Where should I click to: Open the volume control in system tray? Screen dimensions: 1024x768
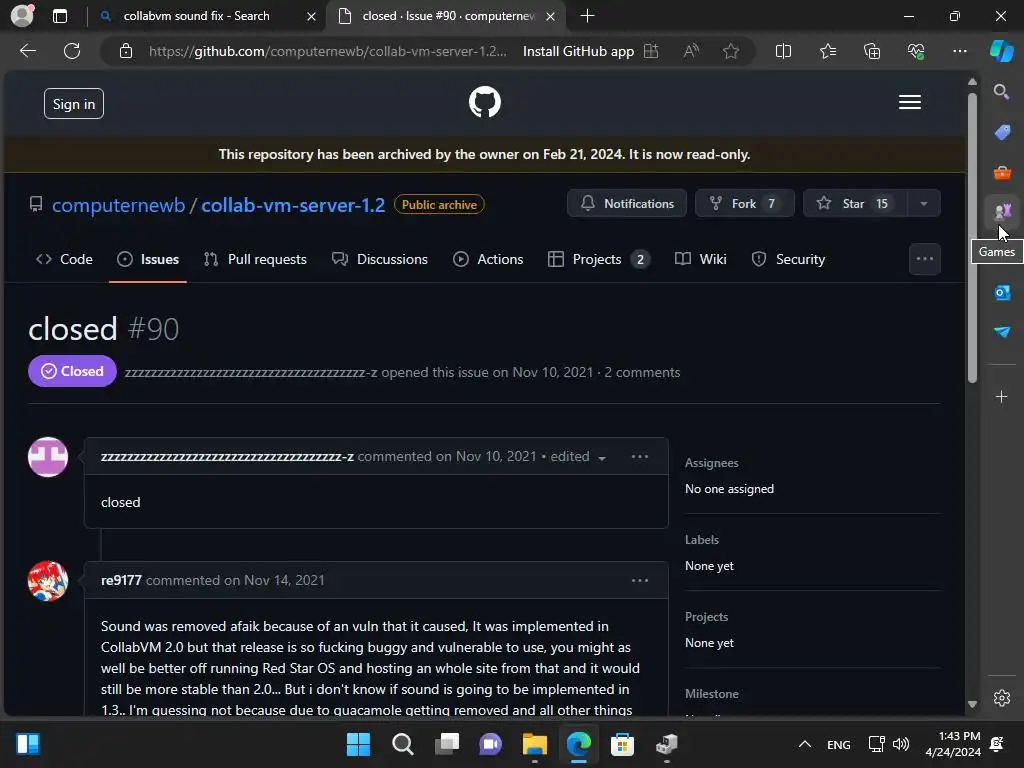point(901,744)
